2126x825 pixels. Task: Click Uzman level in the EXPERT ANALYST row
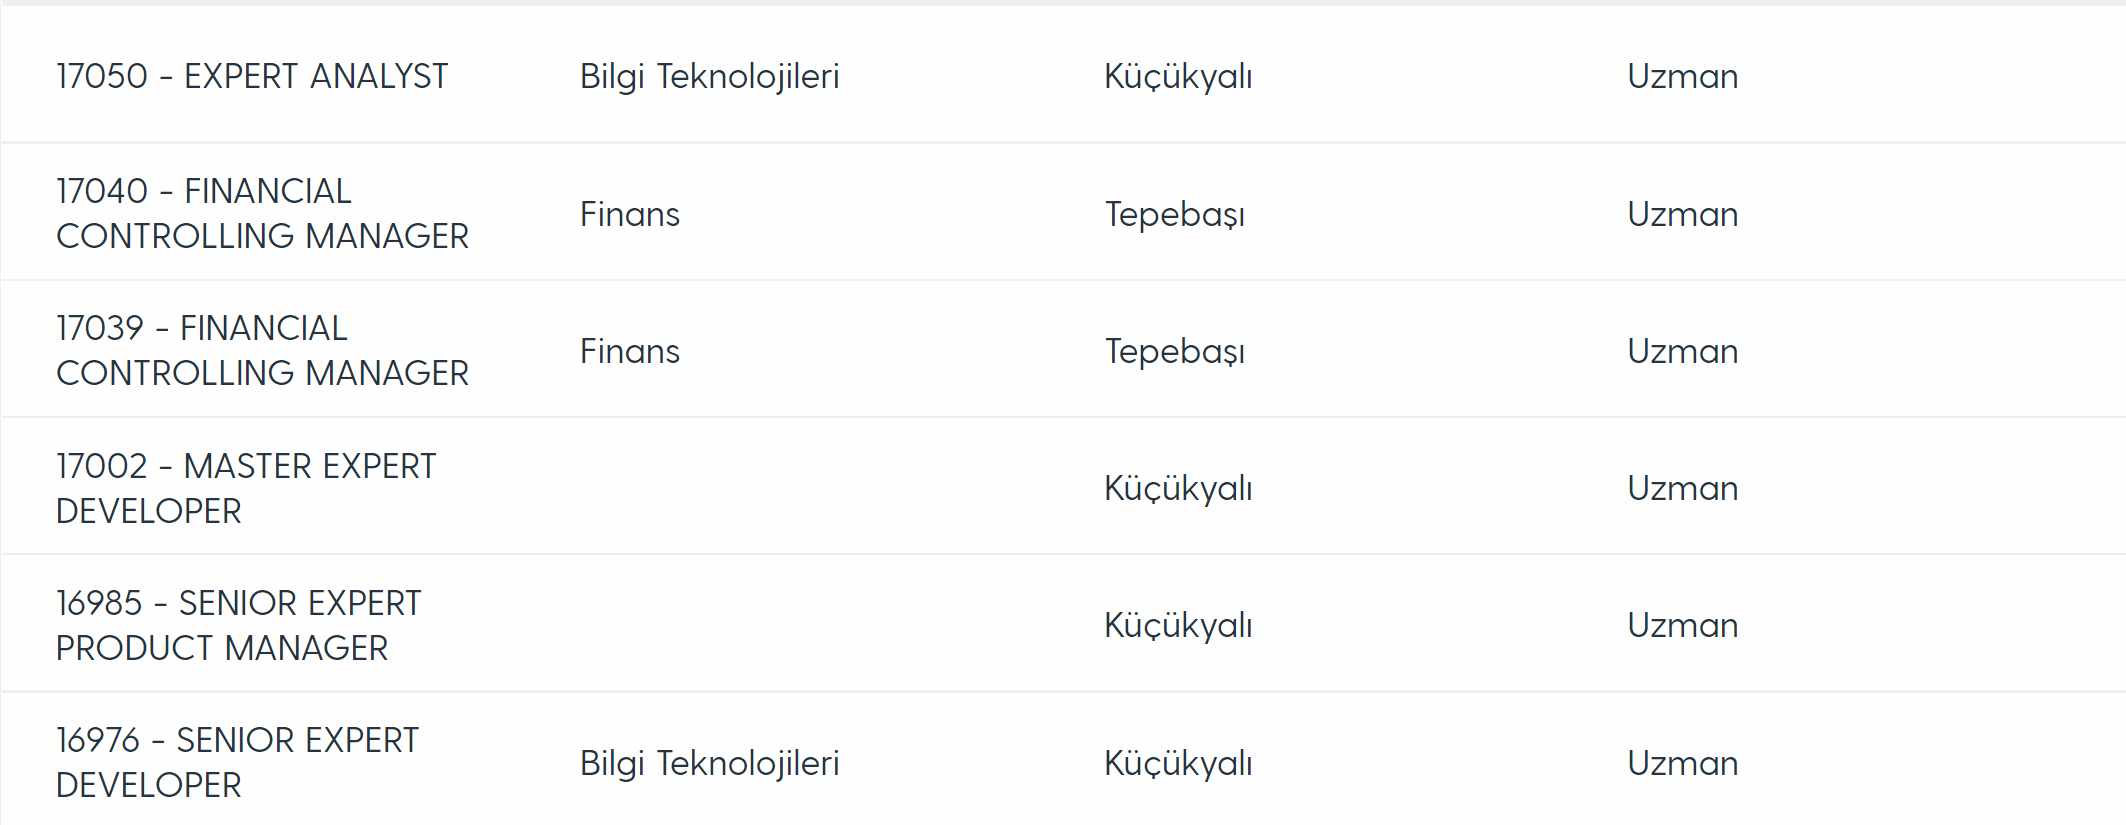(1683, 76)
